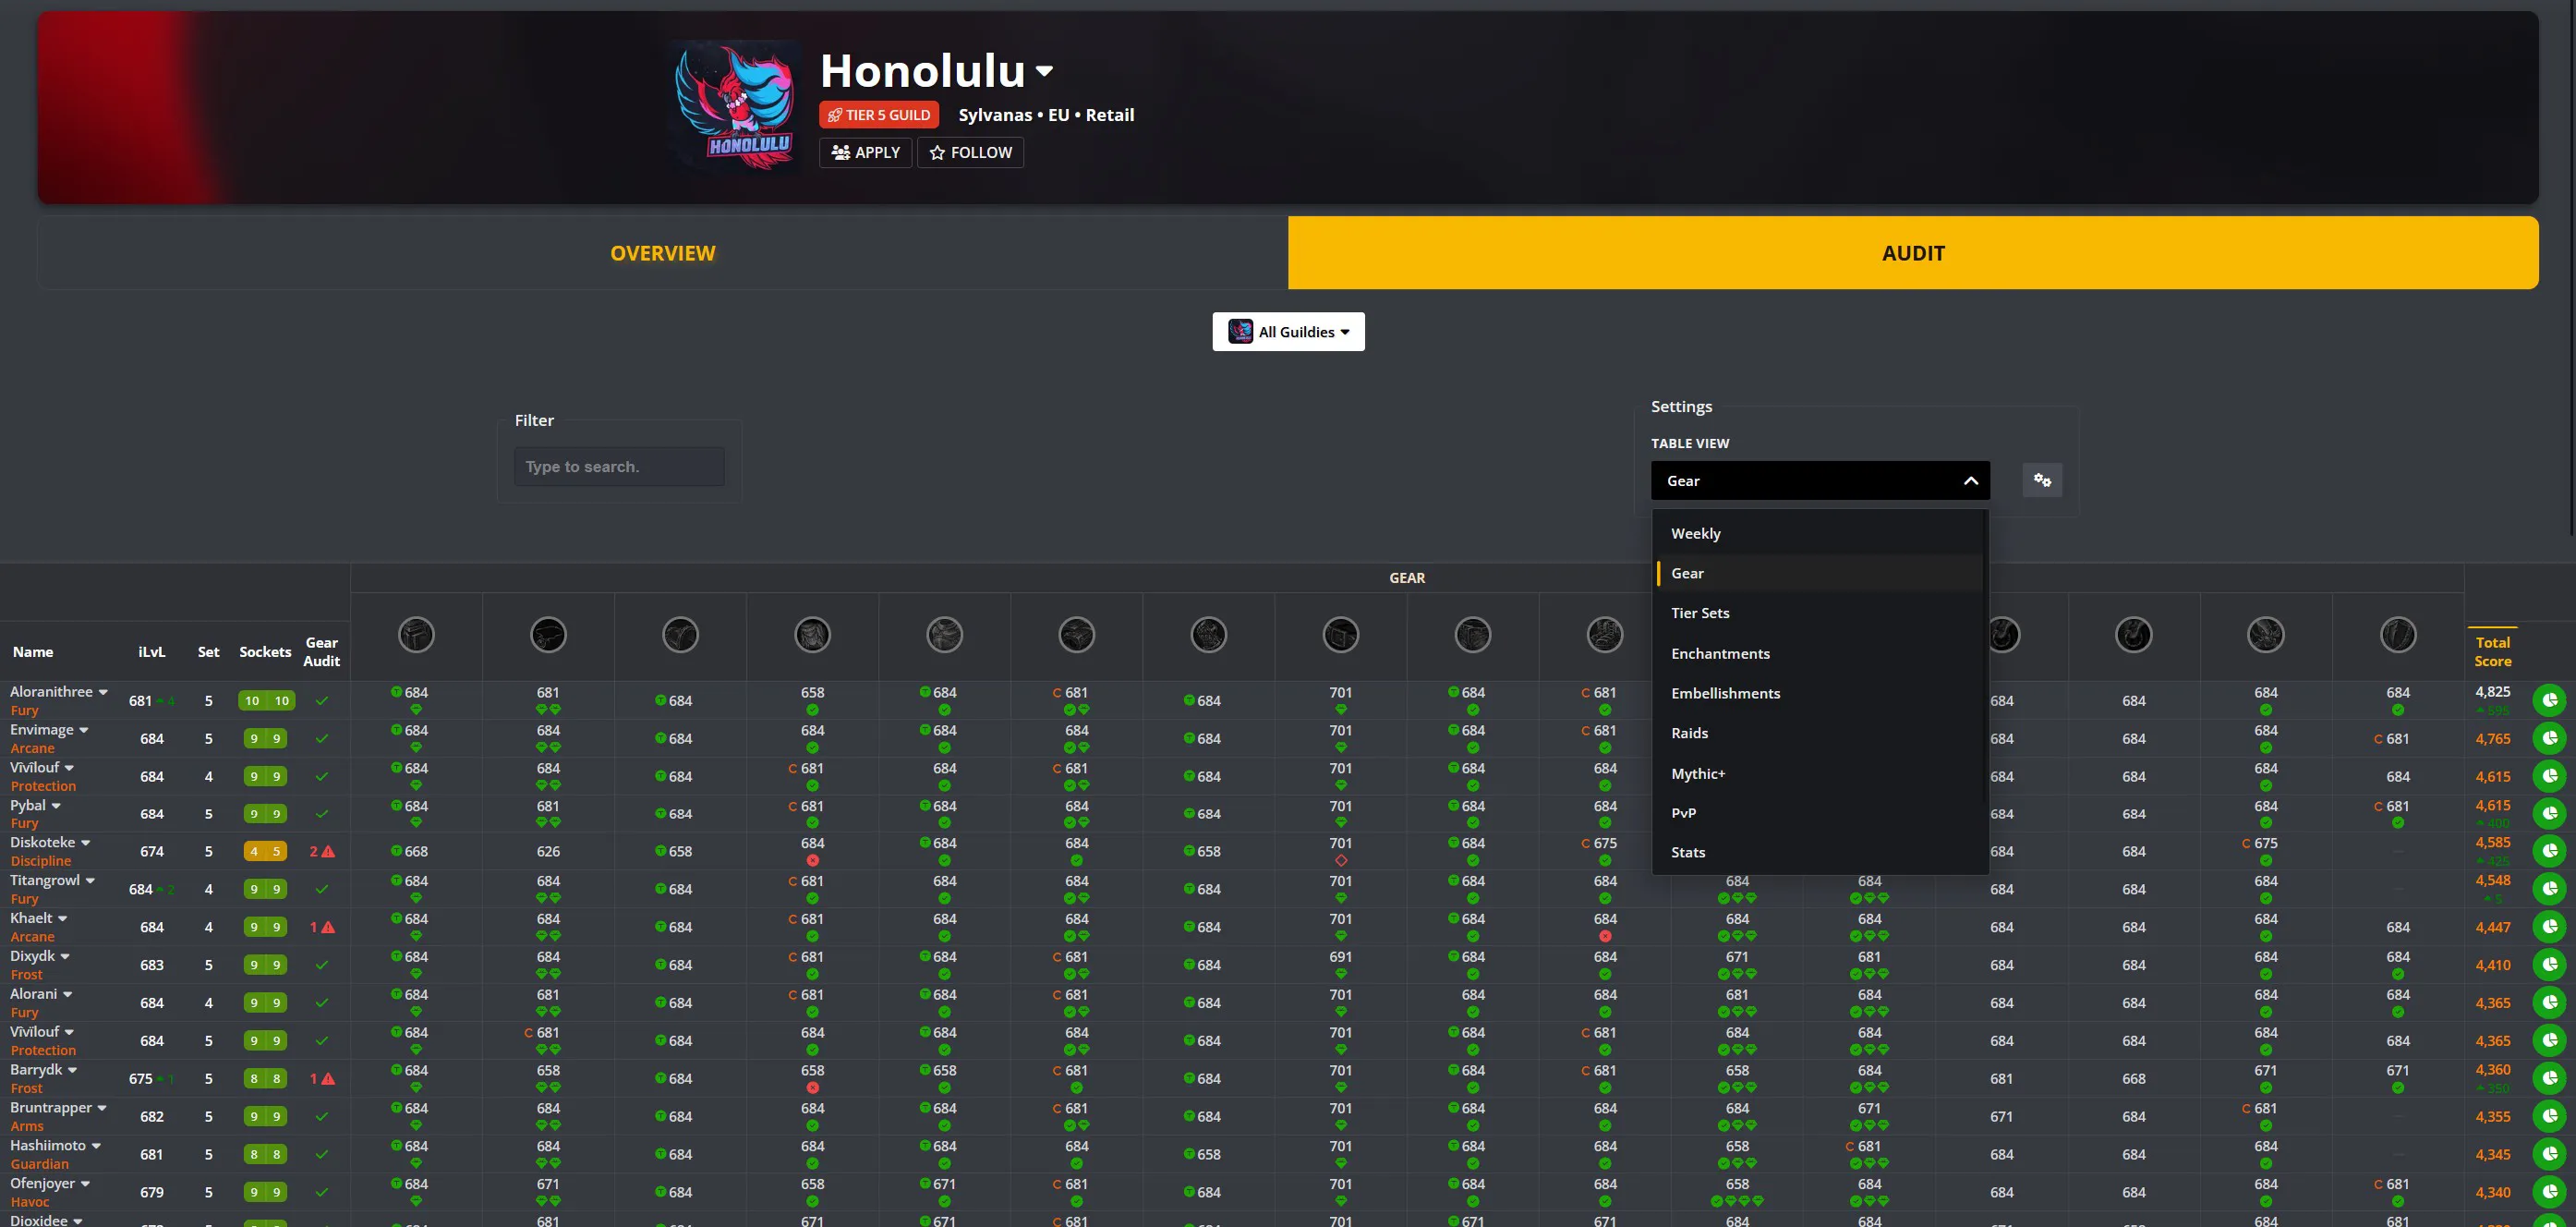Viewport: 2576px width, 1227px height.
Task: Expand the Aloranithree character dropdown arrow
Action: pyautogui.click(x=103, y=692)
